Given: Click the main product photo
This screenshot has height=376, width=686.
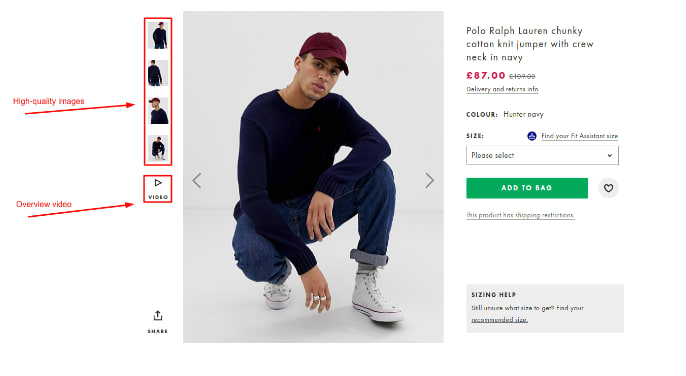Looking at the screenshot, I should coord(313,177).
